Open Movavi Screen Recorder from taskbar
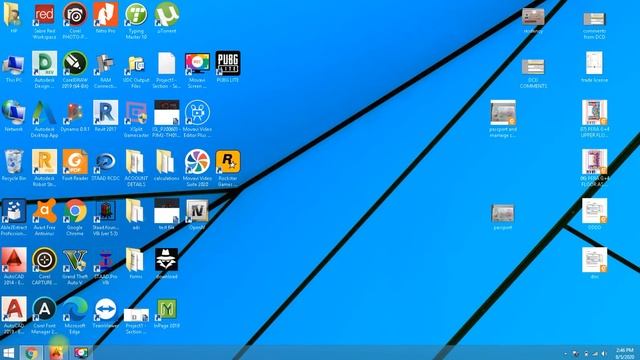 80,353
